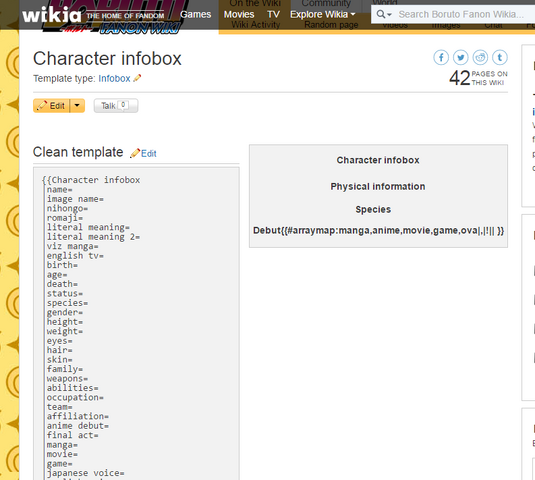Share page on Twitter
The width and height of the screenshot is (535, 480).
(x=461, y=57)
